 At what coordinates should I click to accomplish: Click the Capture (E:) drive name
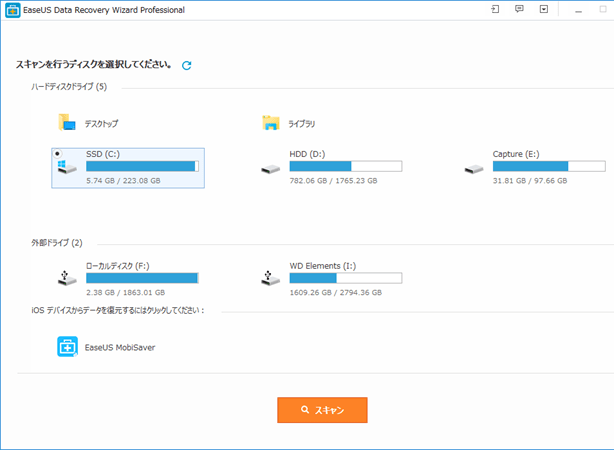(516, 154)
